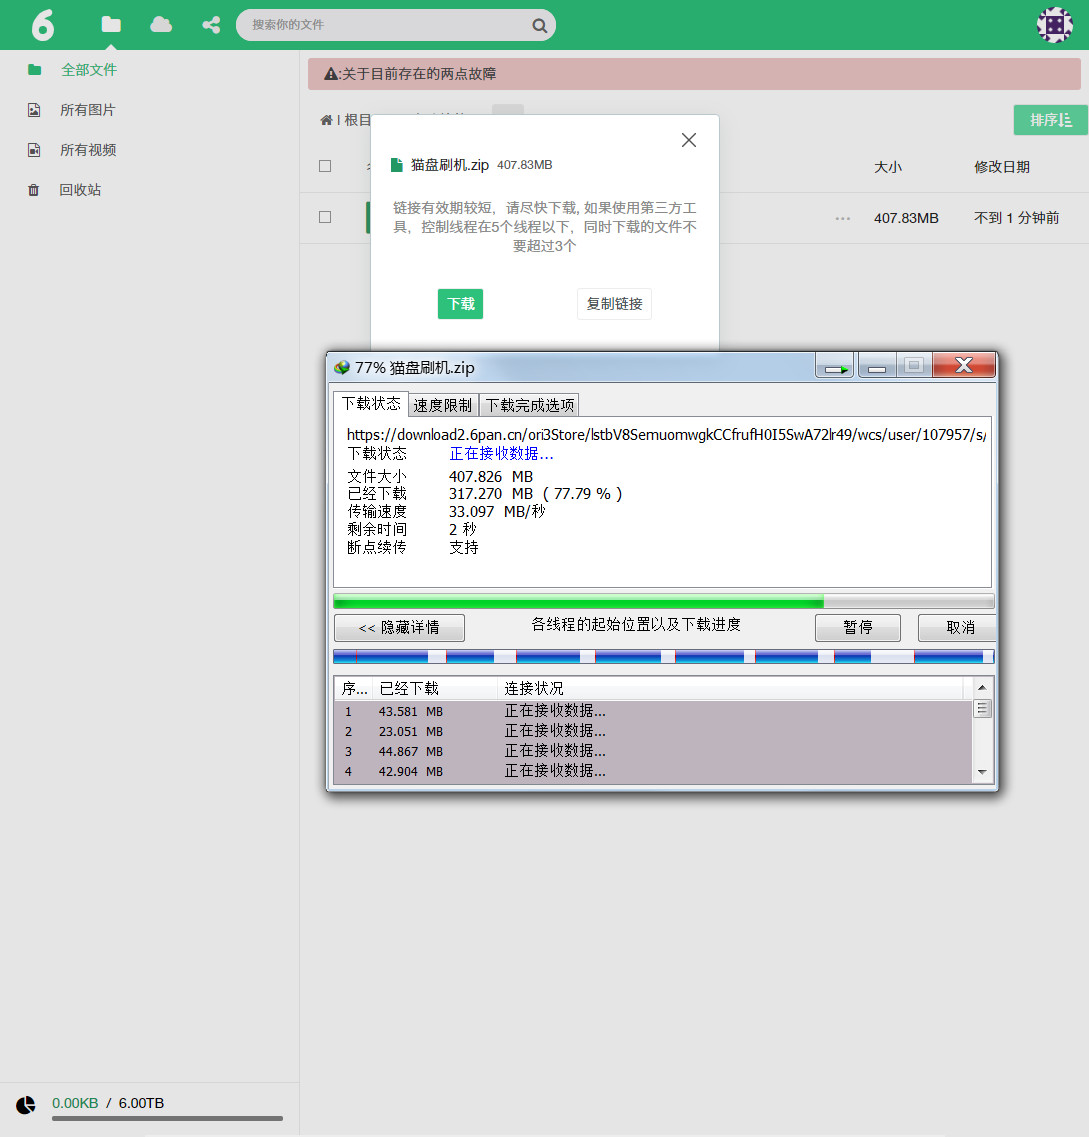Switch to the 下载完成选项 tab

(529, 405)
